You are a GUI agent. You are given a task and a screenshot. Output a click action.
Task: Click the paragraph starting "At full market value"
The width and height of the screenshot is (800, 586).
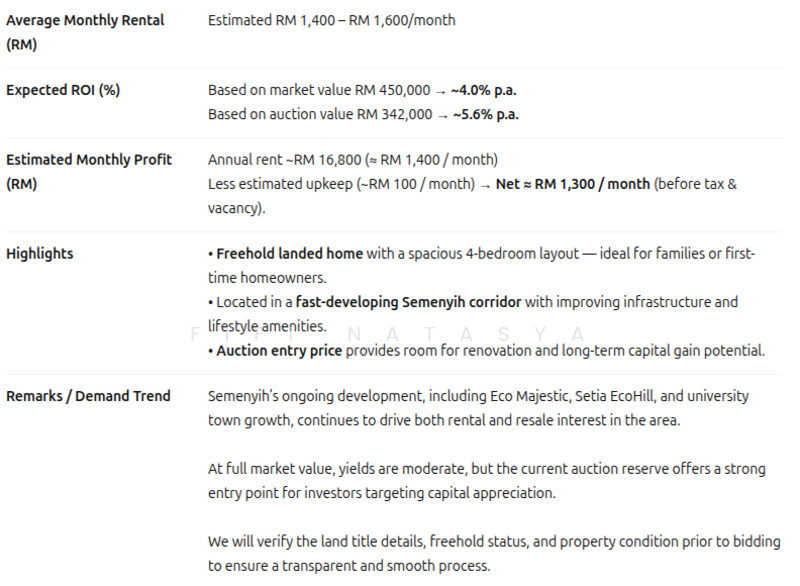point(487,481)
